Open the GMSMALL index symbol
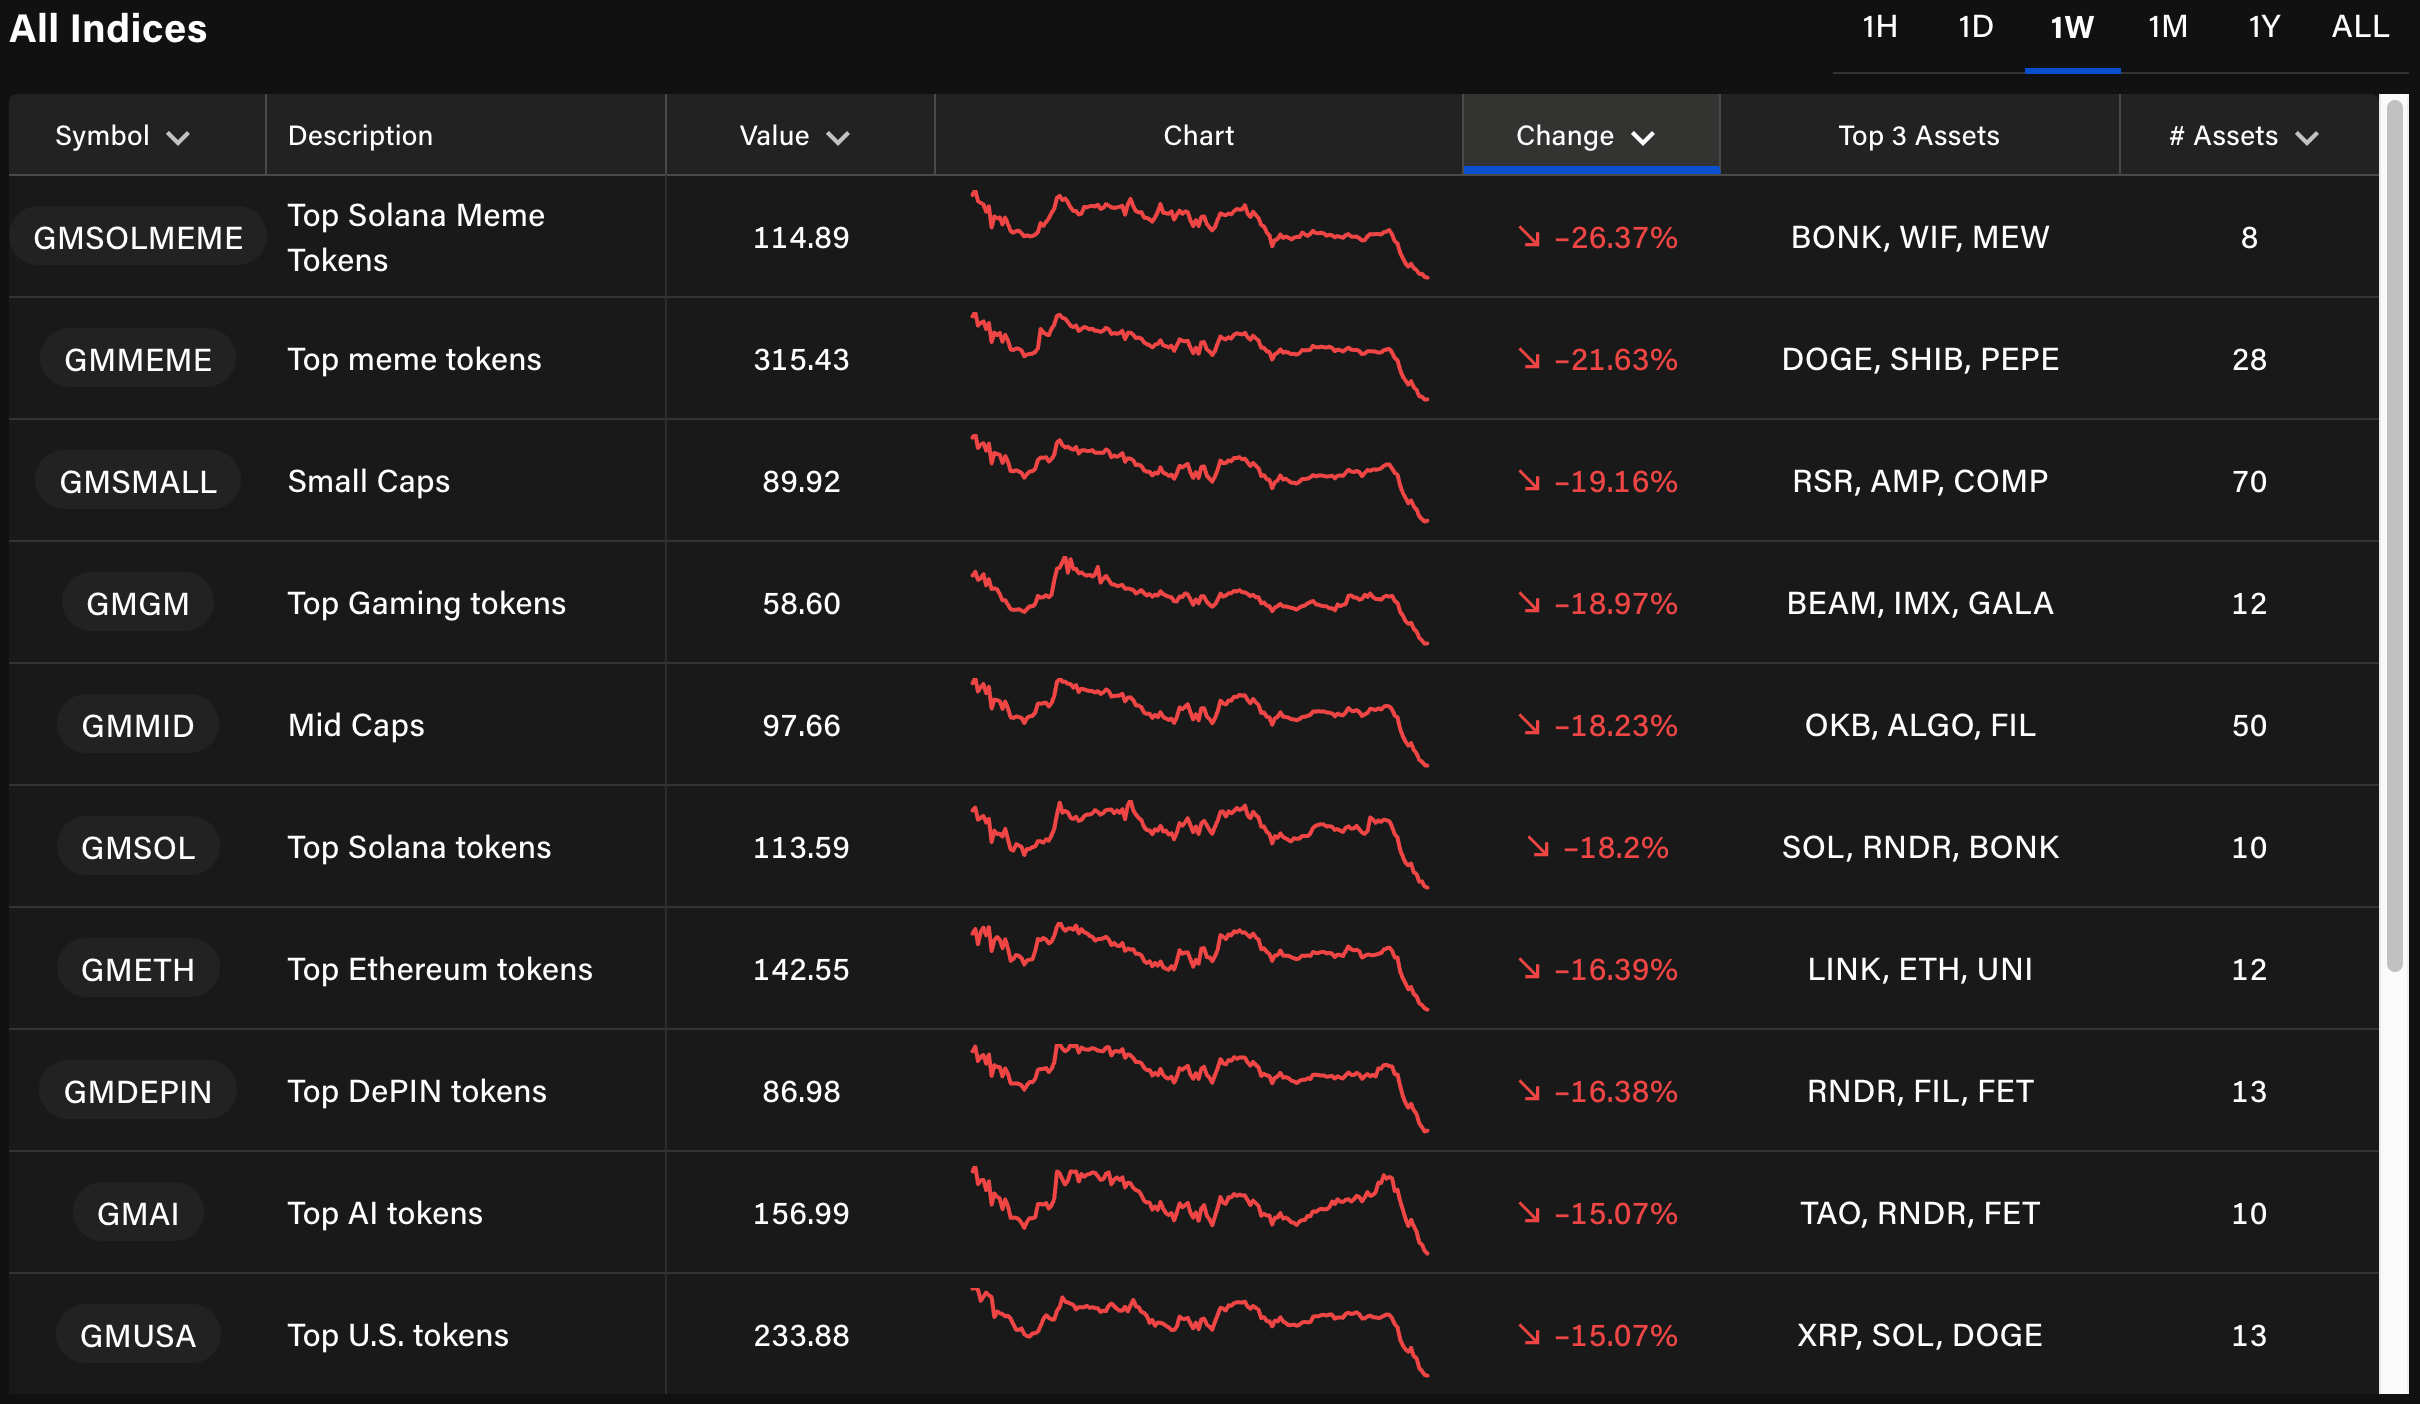The width and height of the screenshot is (2420, 1404). pyautogui.click(x=138, y=481)
